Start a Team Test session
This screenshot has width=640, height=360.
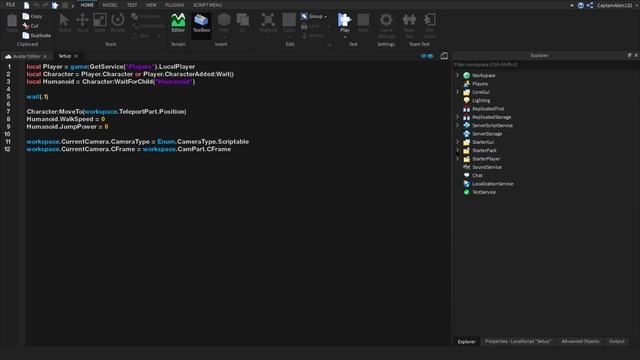[409, 25]
